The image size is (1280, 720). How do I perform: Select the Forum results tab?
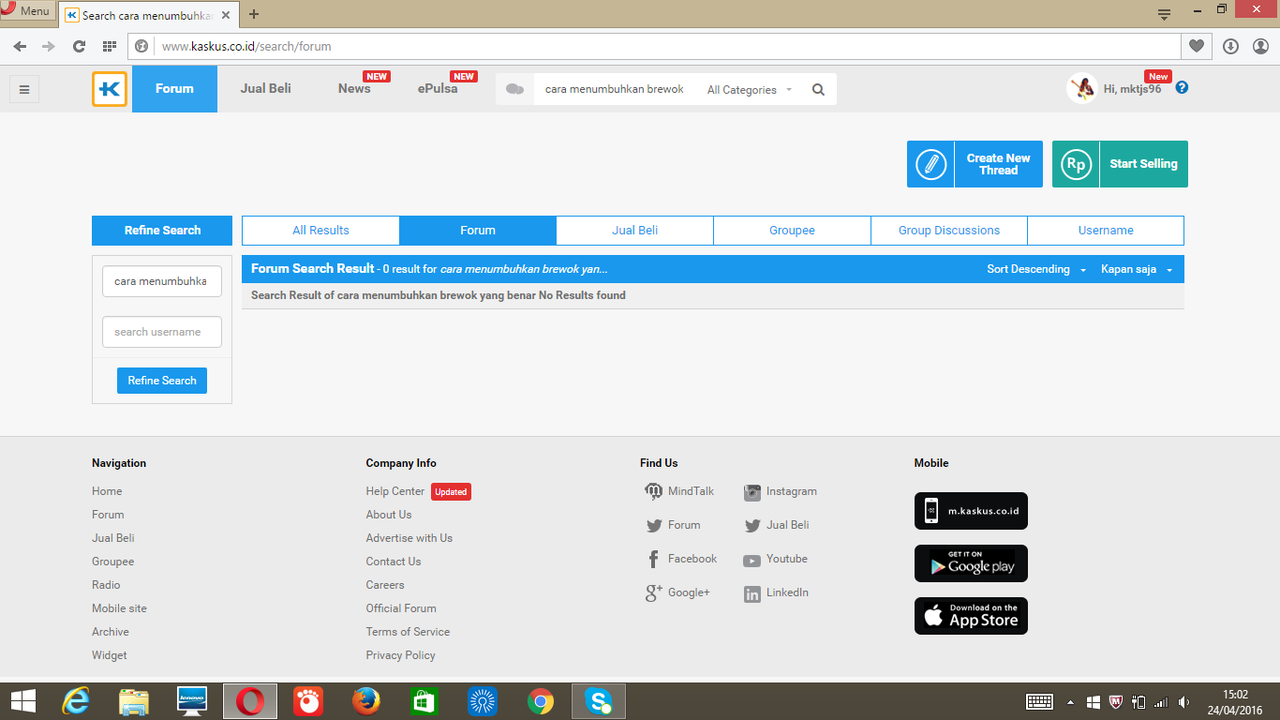478,230
